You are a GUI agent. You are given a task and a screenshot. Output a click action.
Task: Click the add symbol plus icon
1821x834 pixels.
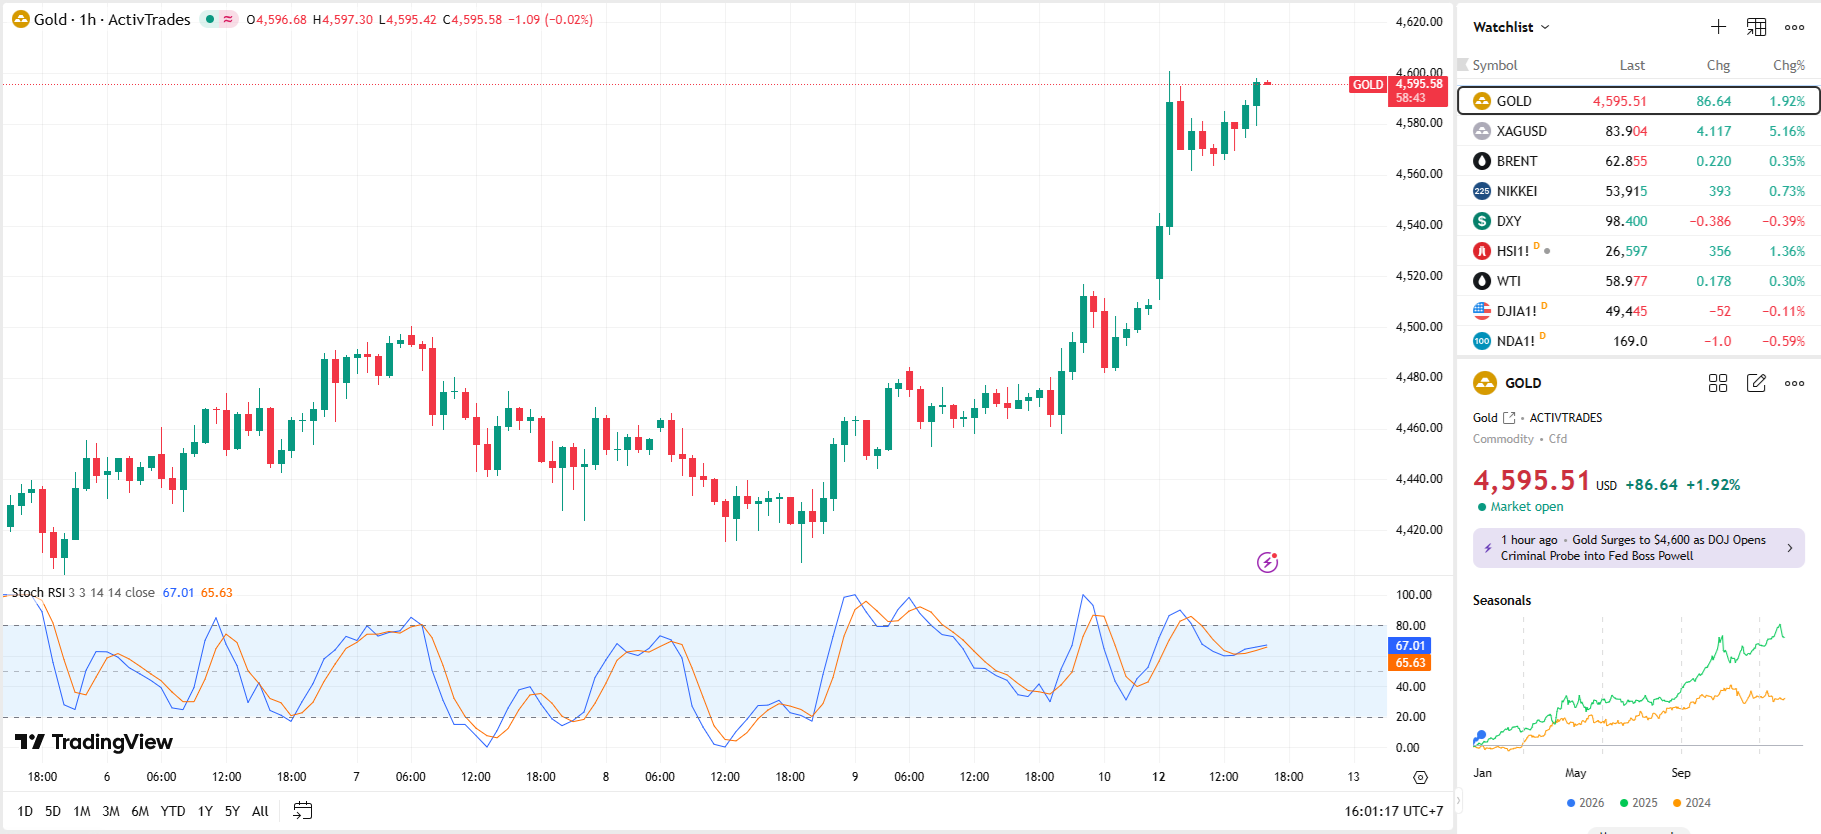coord(1718,27)
